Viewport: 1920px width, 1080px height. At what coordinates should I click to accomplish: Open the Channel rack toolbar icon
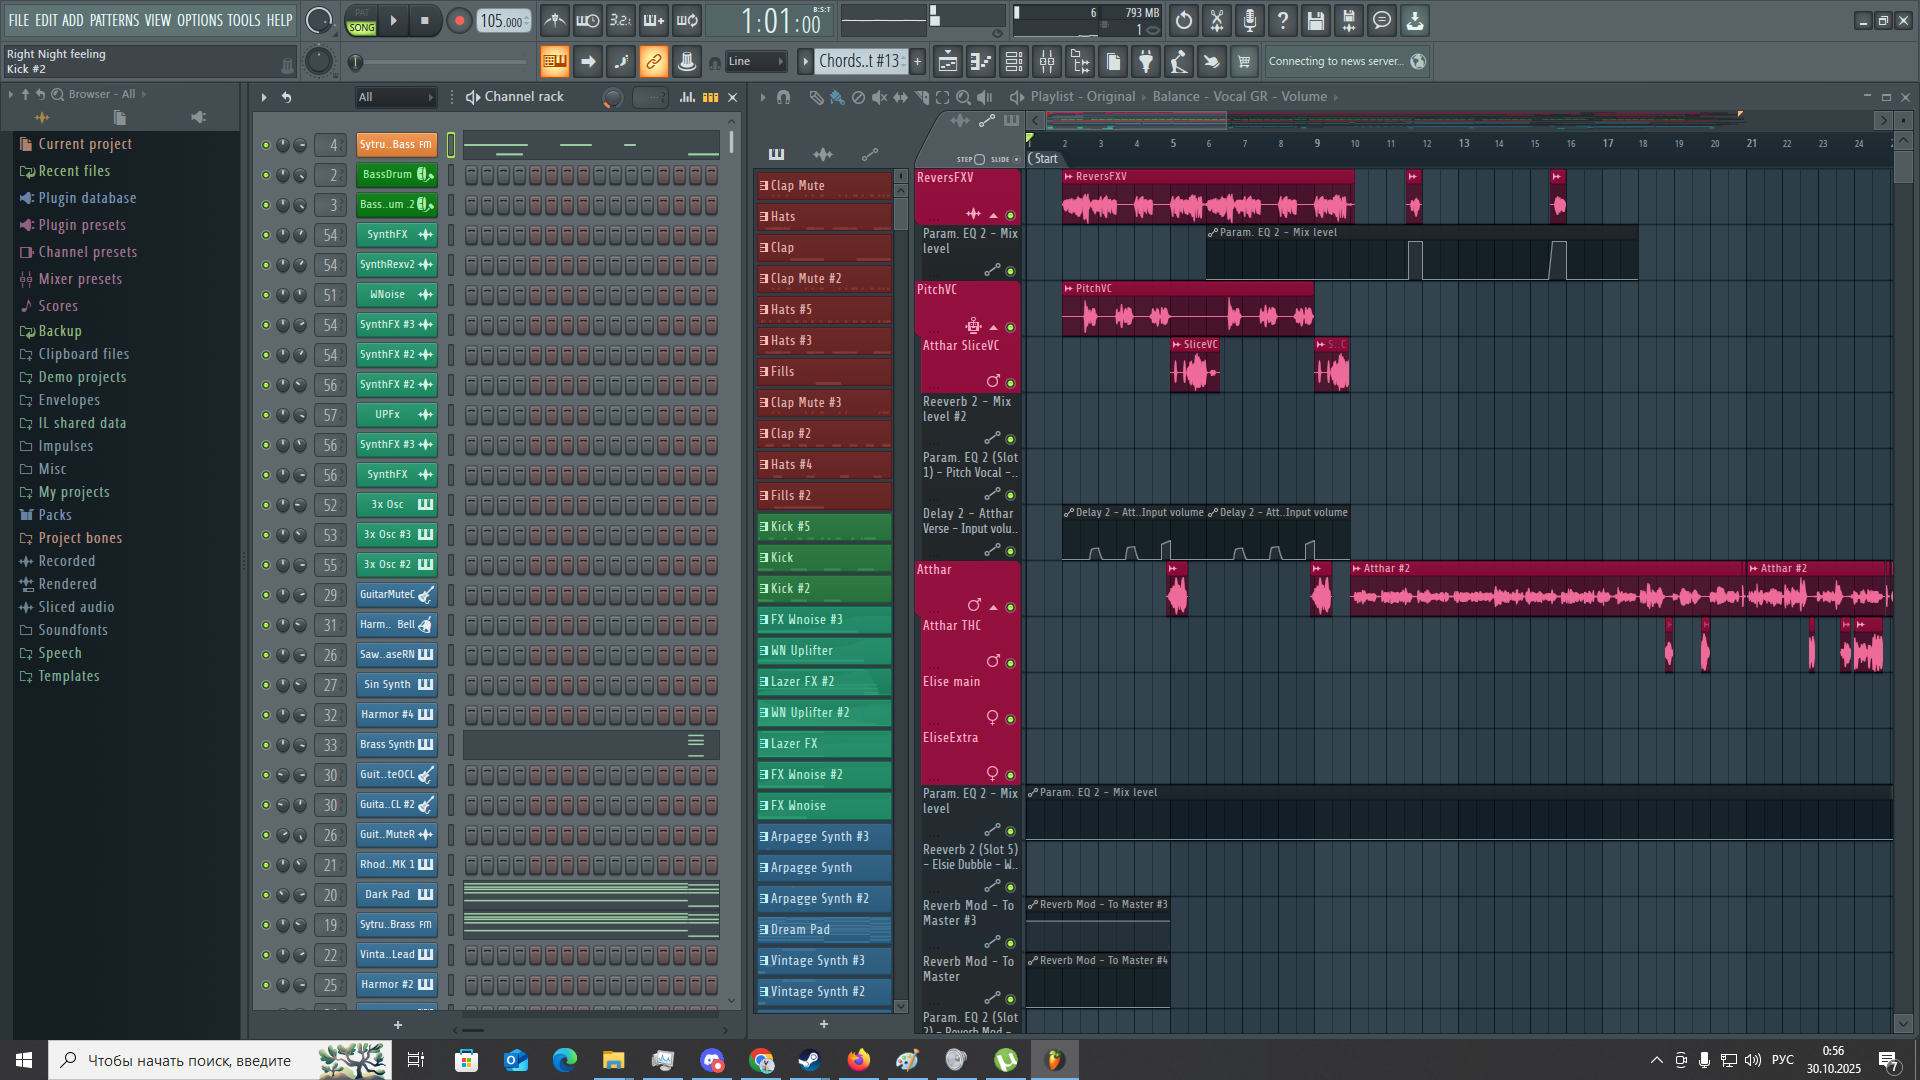click(x=1014, y=62)
